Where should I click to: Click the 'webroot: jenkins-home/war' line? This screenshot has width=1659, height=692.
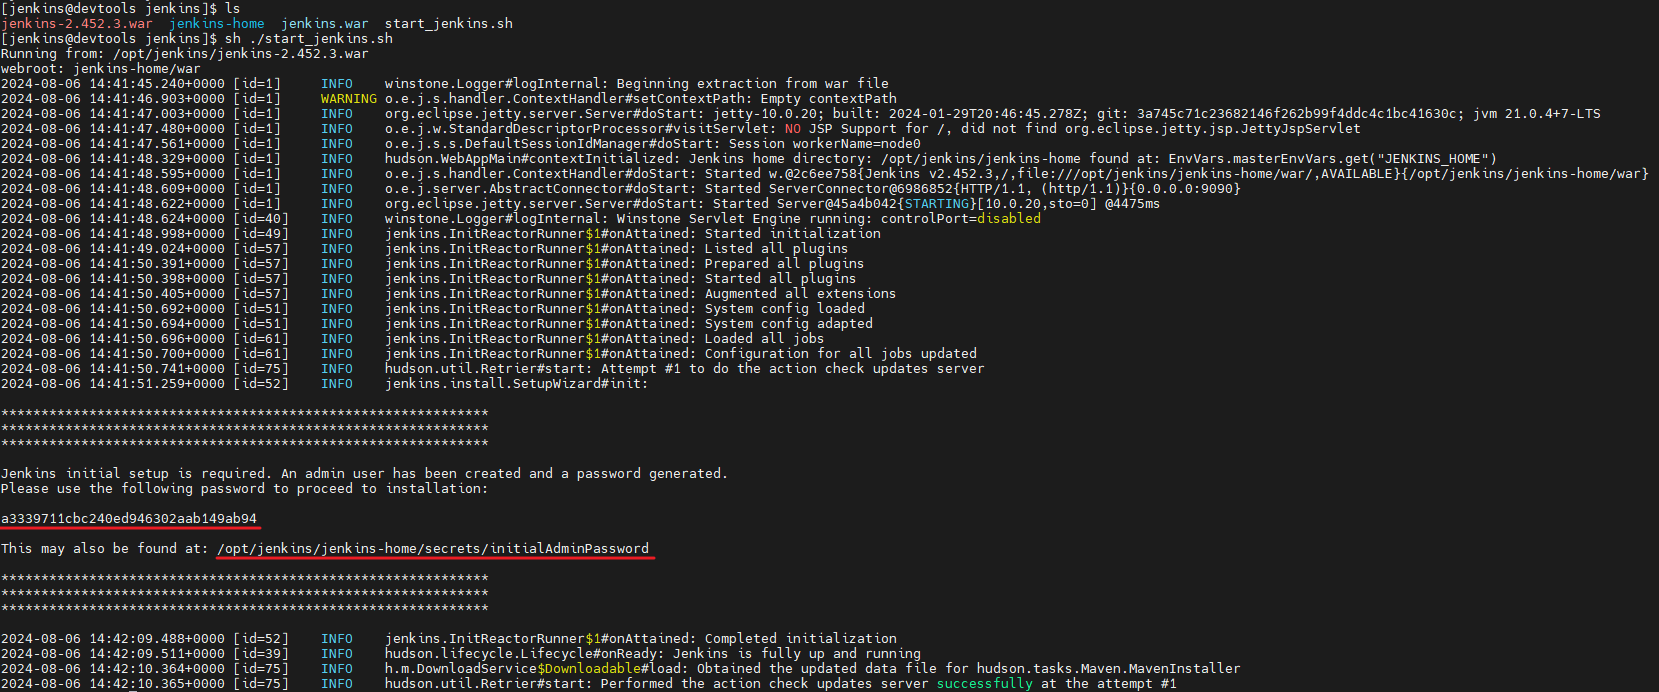point(101,68)
